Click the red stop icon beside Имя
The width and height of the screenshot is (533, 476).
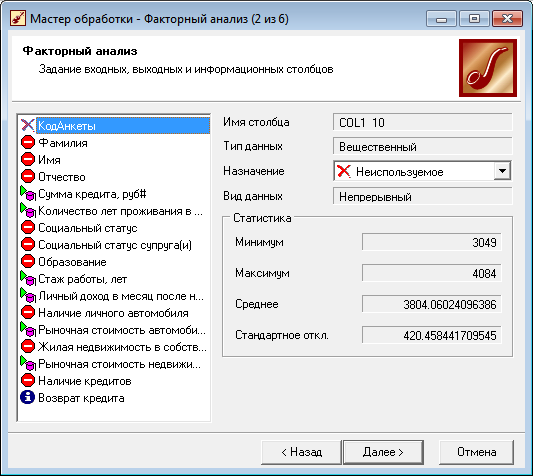point(28,159)
